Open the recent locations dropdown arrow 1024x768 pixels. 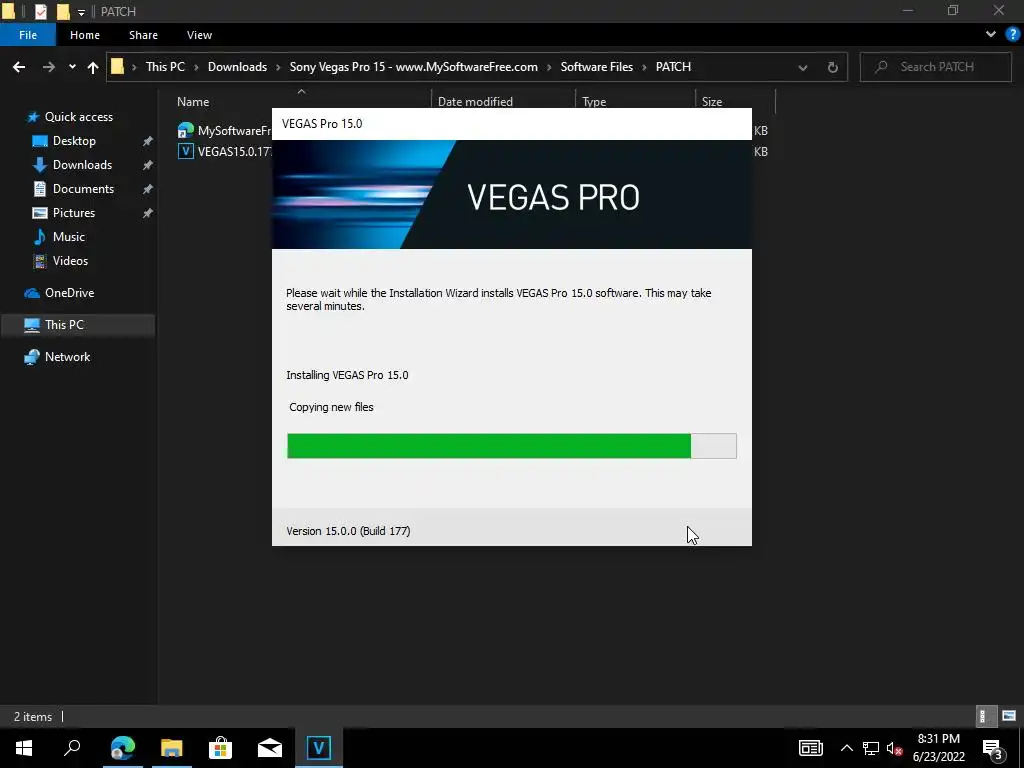pyautogui.click(x=72, y=67)
